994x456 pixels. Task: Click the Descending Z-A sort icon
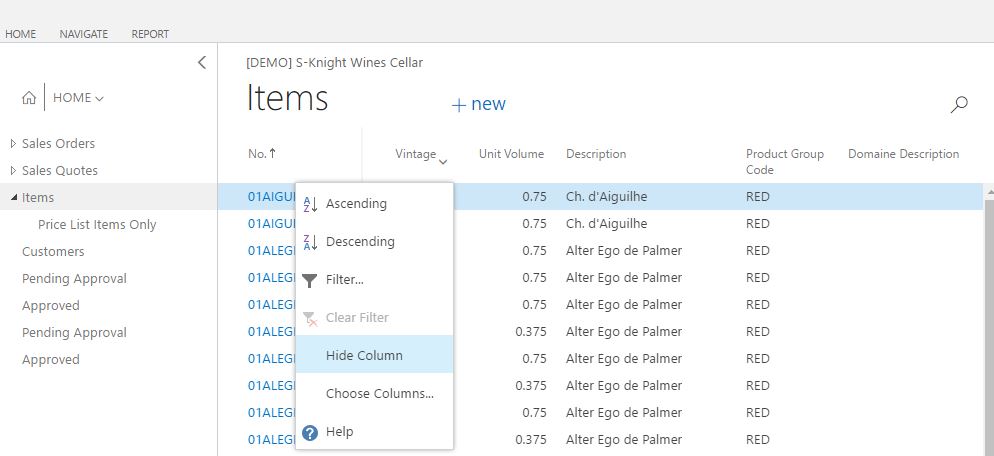click(x=310, y=242)
